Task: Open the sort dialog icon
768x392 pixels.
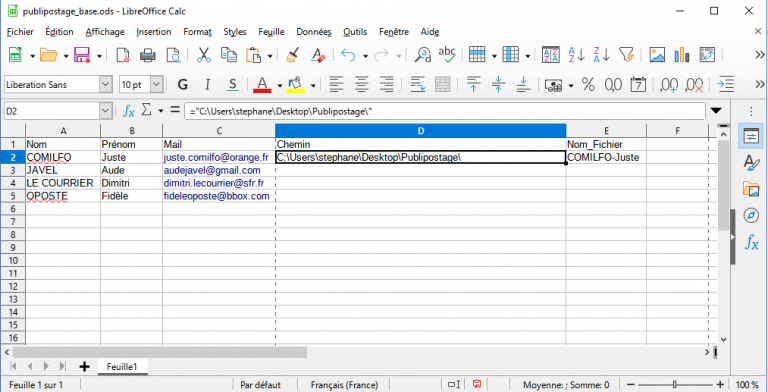Action: pos(551,55)
